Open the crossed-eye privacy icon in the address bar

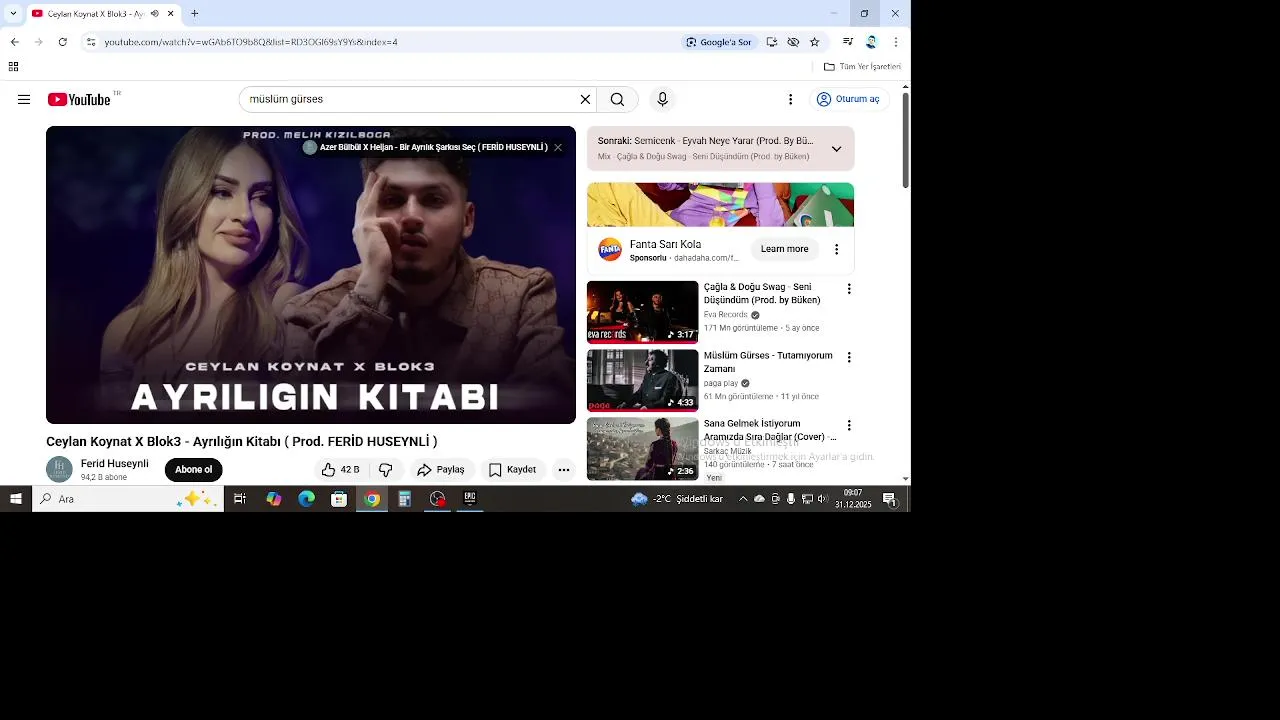tap(793, 42)
